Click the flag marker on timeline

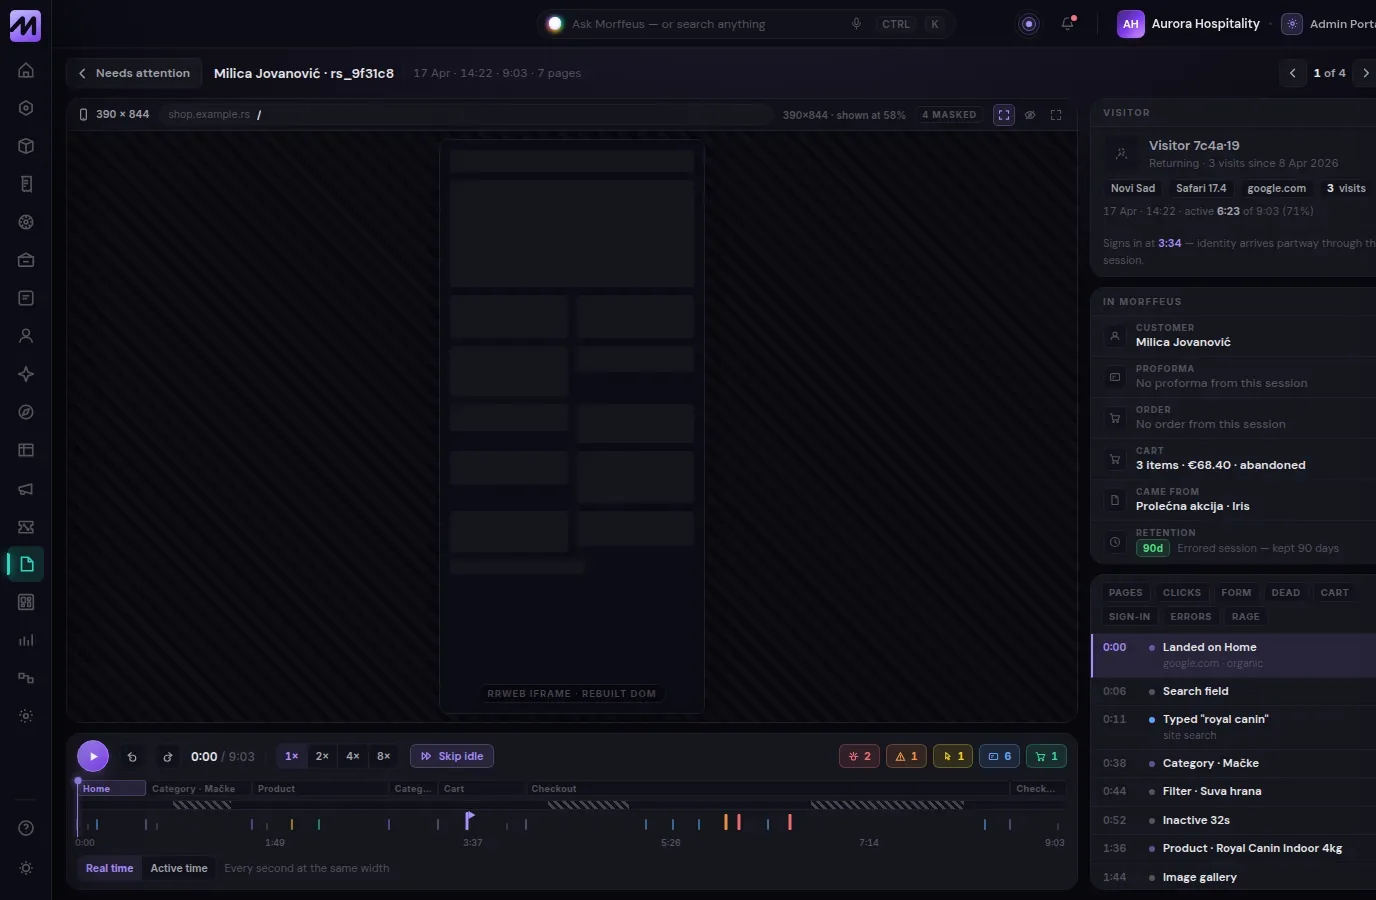[469, 820]
